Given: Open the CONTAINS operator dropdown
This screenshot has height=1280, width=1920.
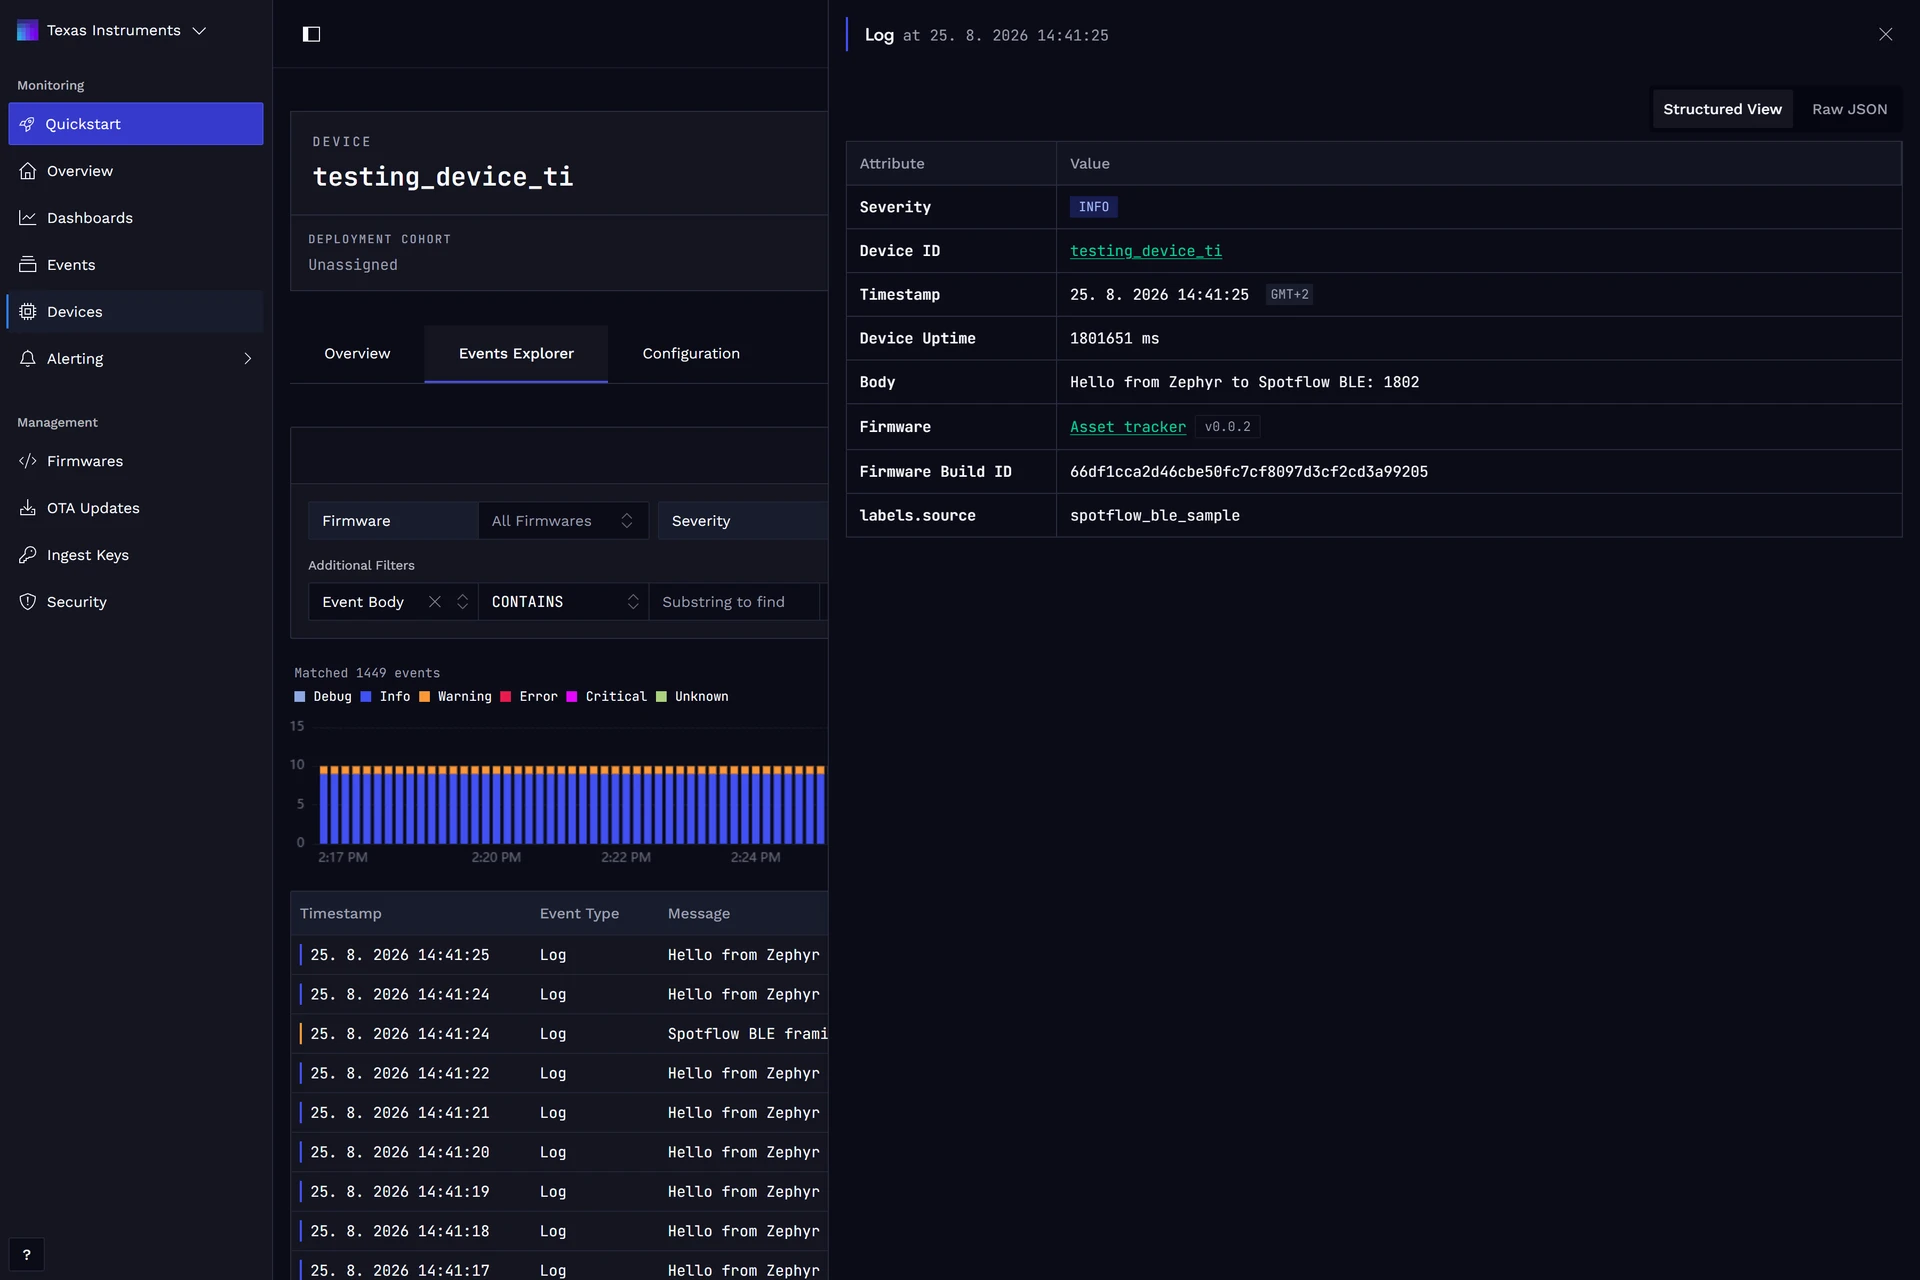Looking at the screenshot, I should point(563,602).
